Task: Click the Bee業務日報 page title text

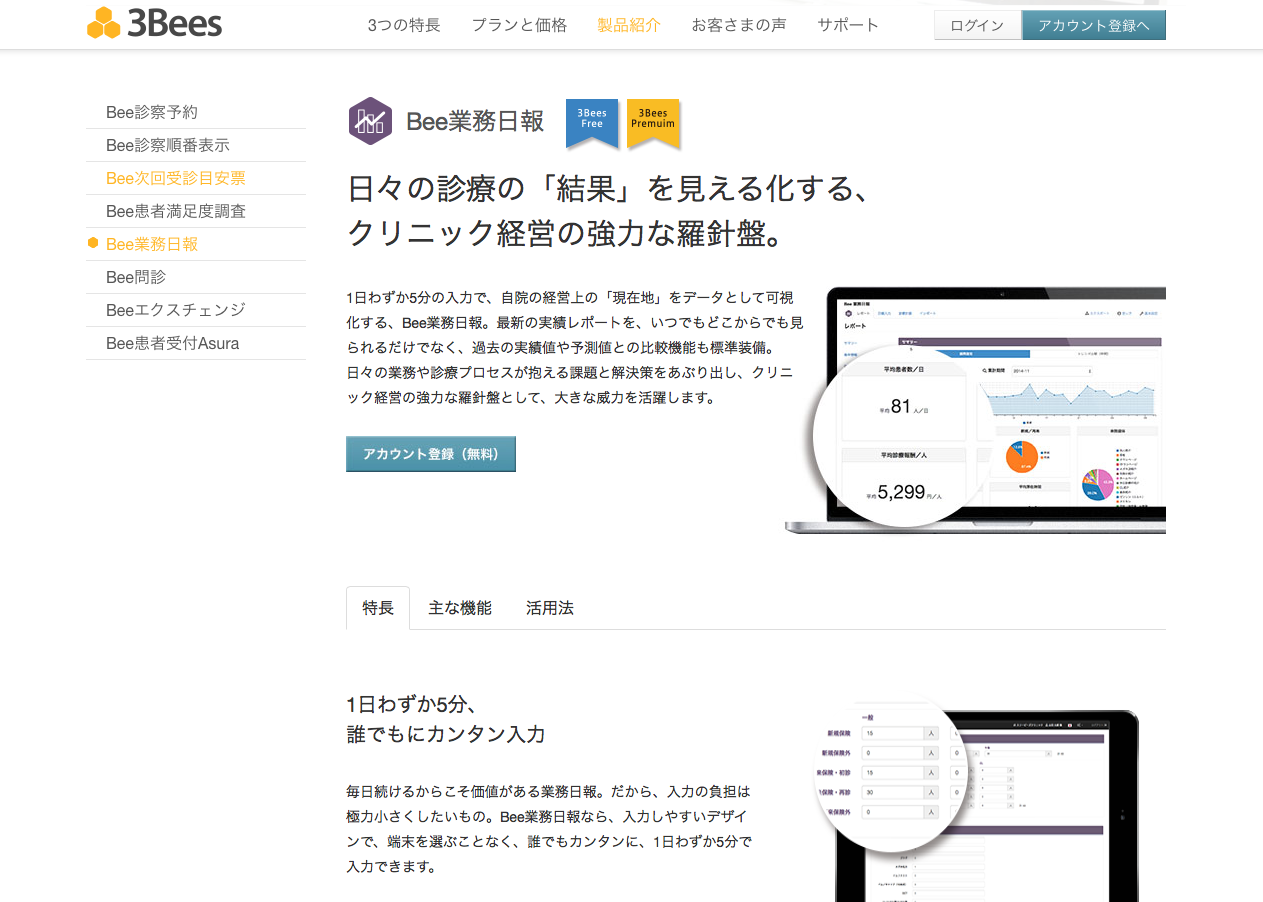Action: click(x=475, y=122)
